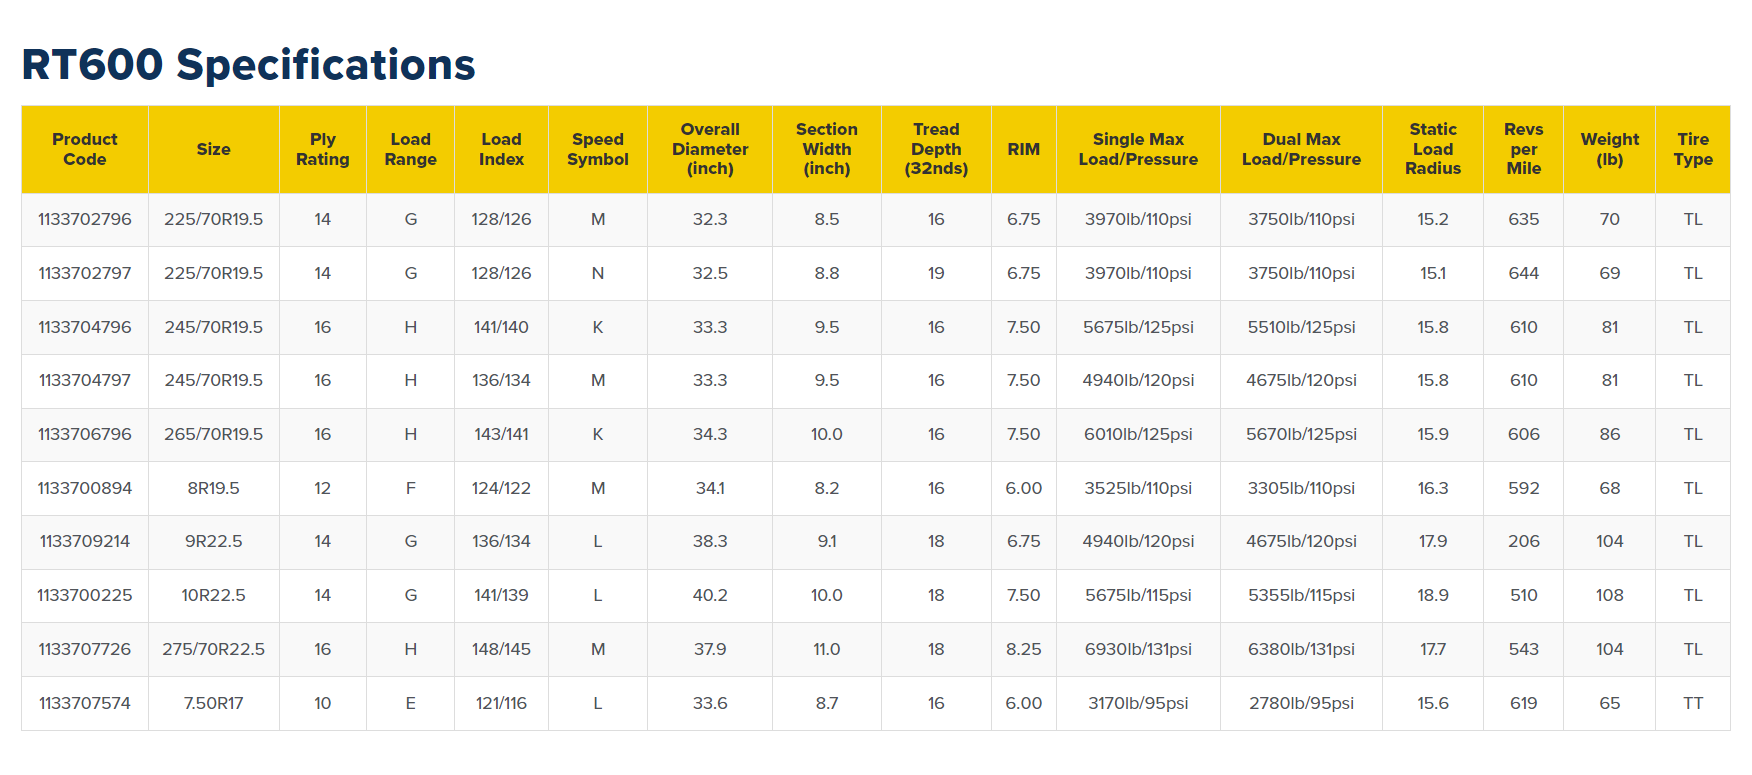Click the Weight (lb) column header
Screen dimensions: 1752x775
tap(1610, 149)
